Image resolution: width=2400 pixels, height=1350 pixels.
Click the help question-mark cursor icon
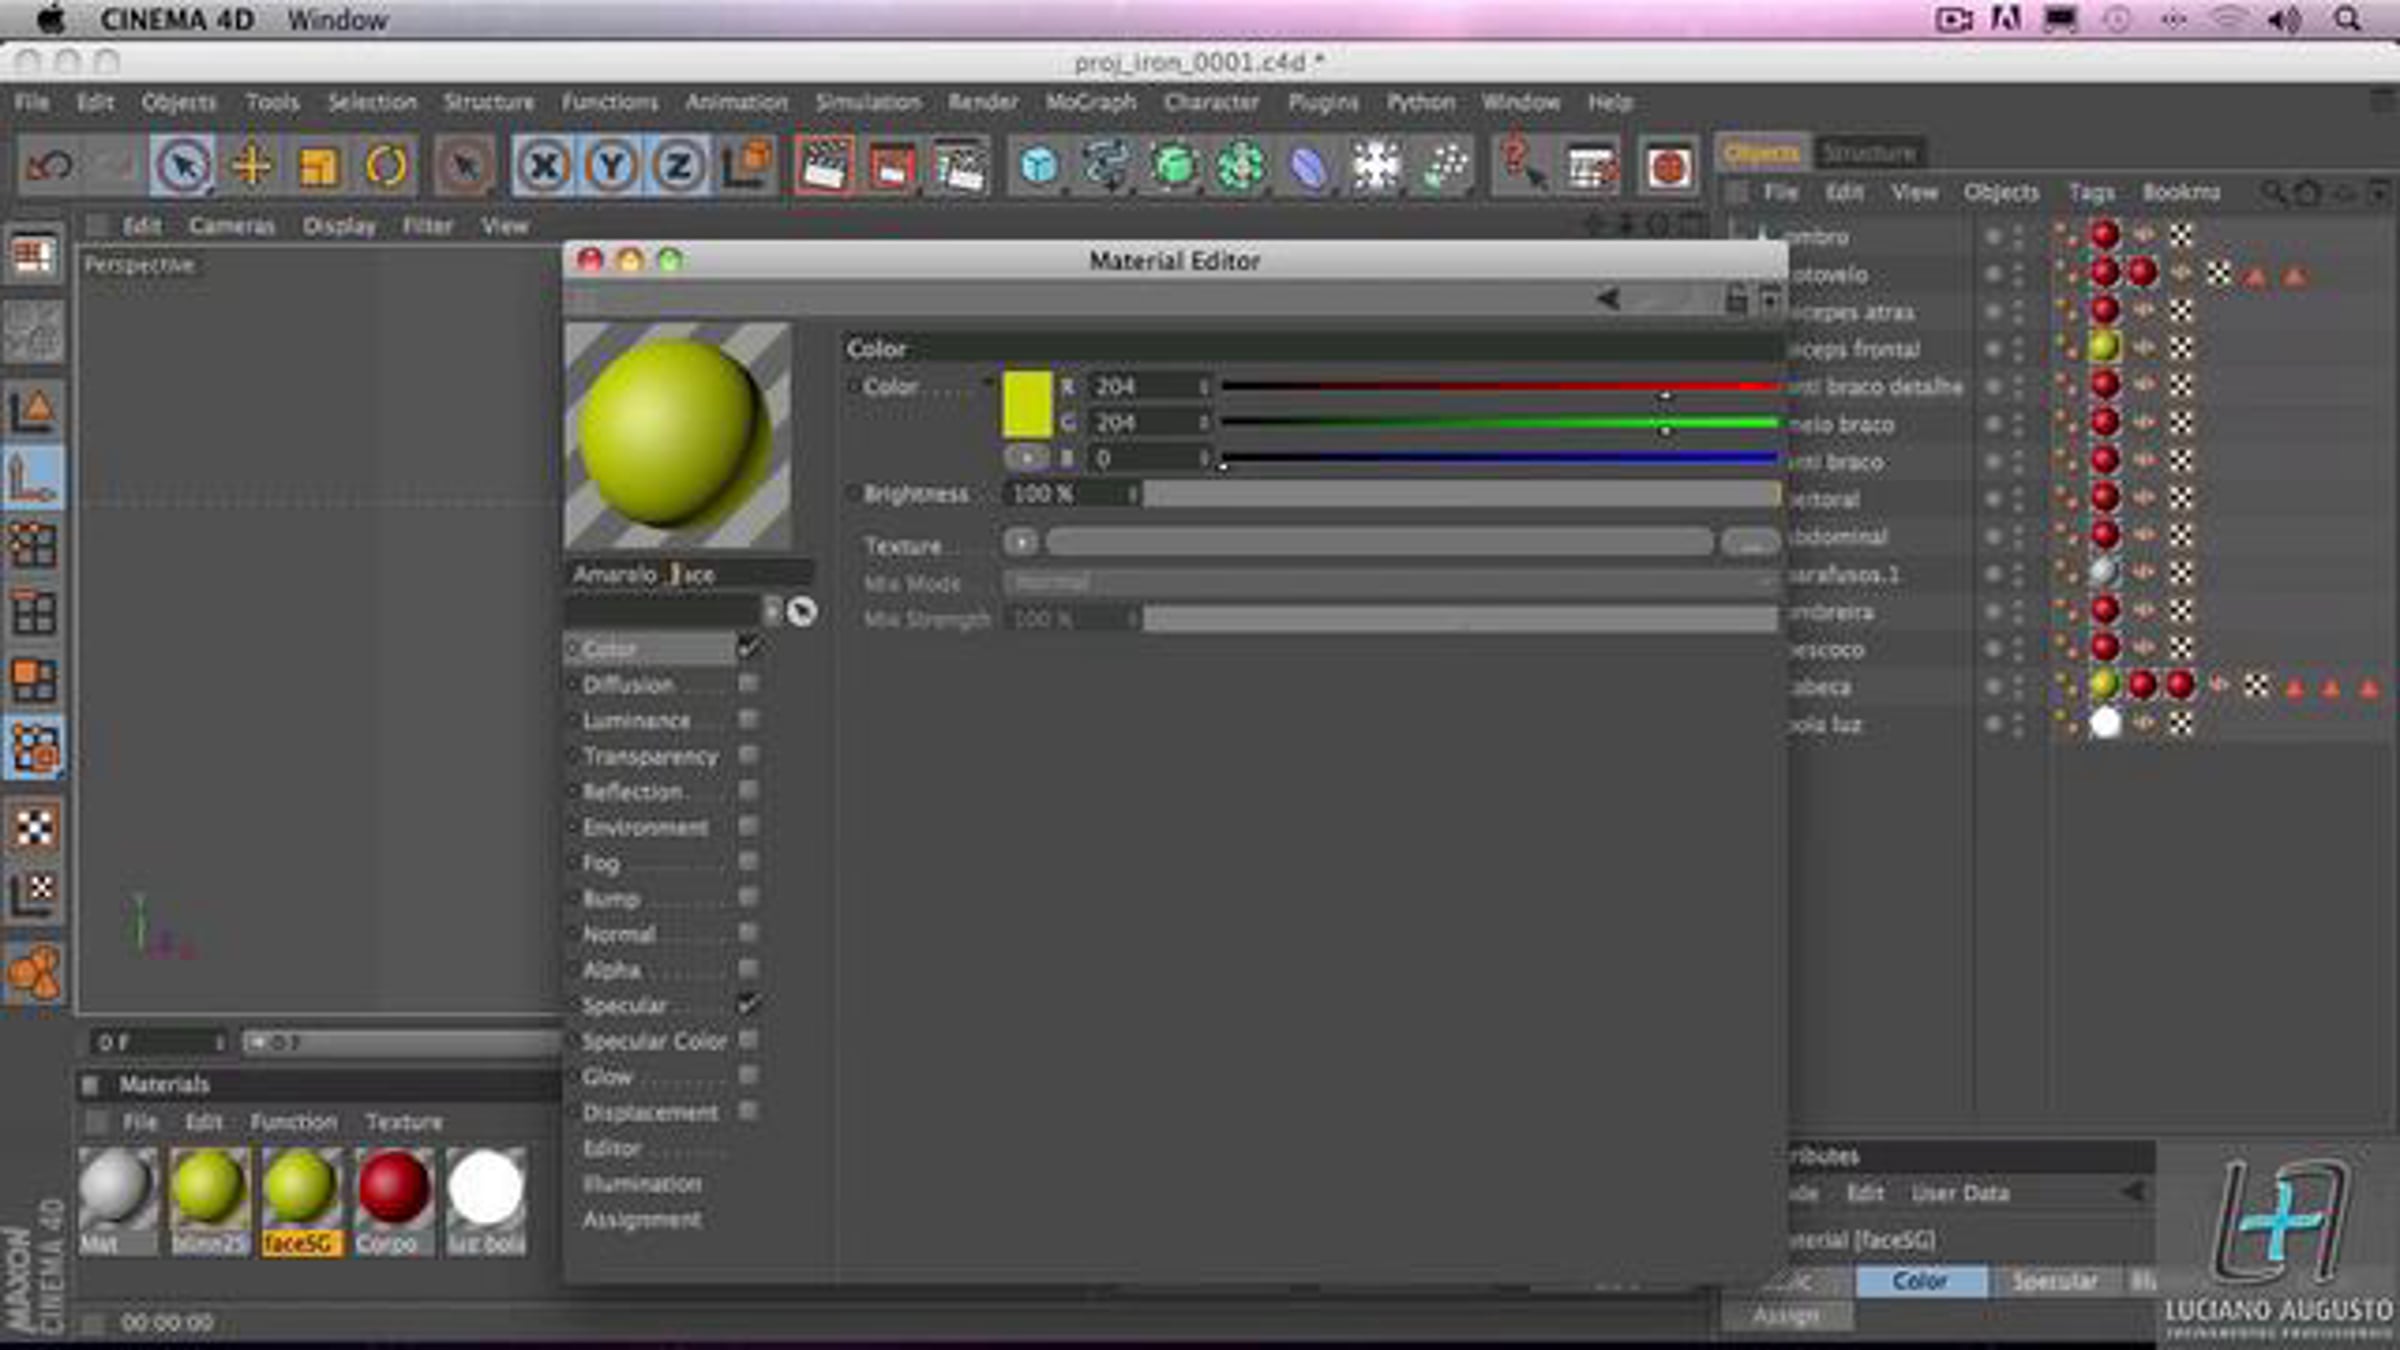[1521, 165]
